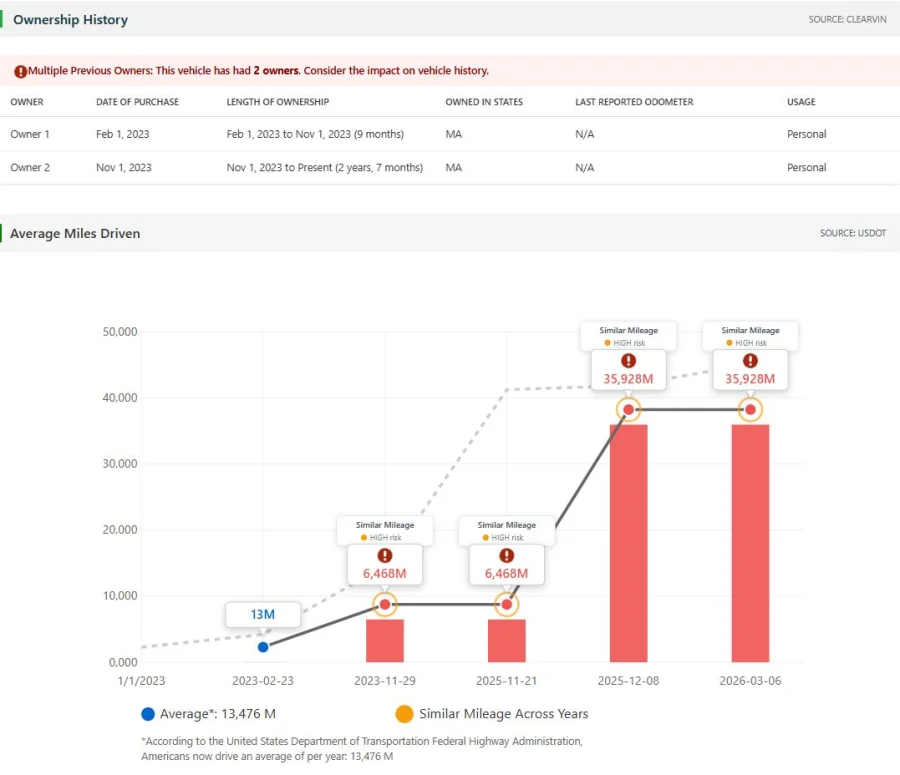Click Owner 2's MA state cell
Screen dimensions: 900x775
[453, 167]
